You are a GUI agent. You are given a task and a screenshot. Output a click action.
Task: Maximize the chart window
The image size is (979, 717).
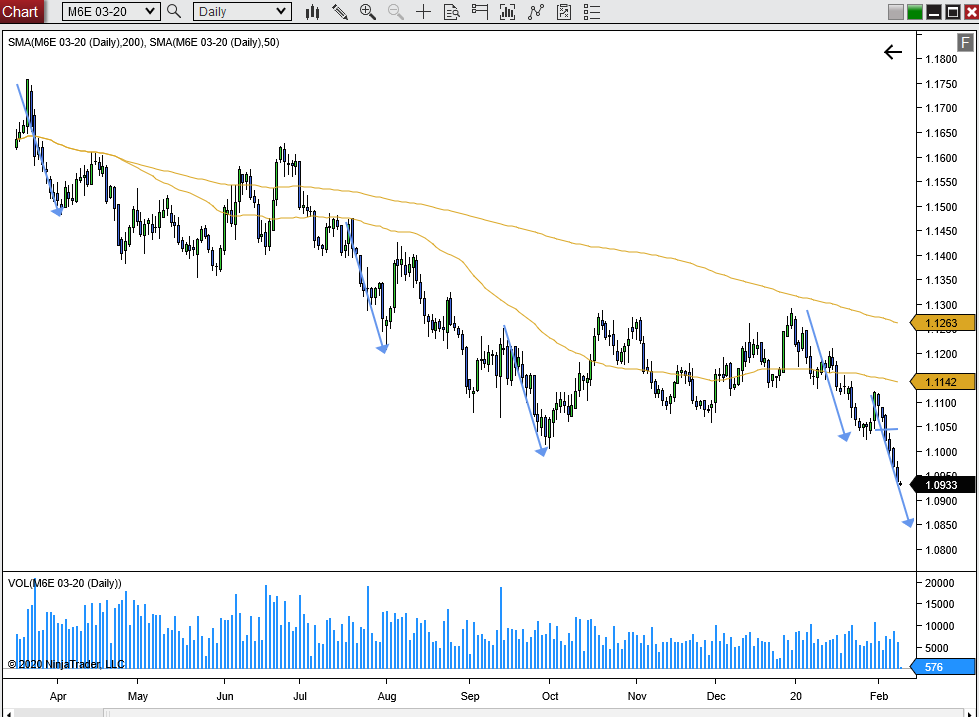[x=952, y=12]
